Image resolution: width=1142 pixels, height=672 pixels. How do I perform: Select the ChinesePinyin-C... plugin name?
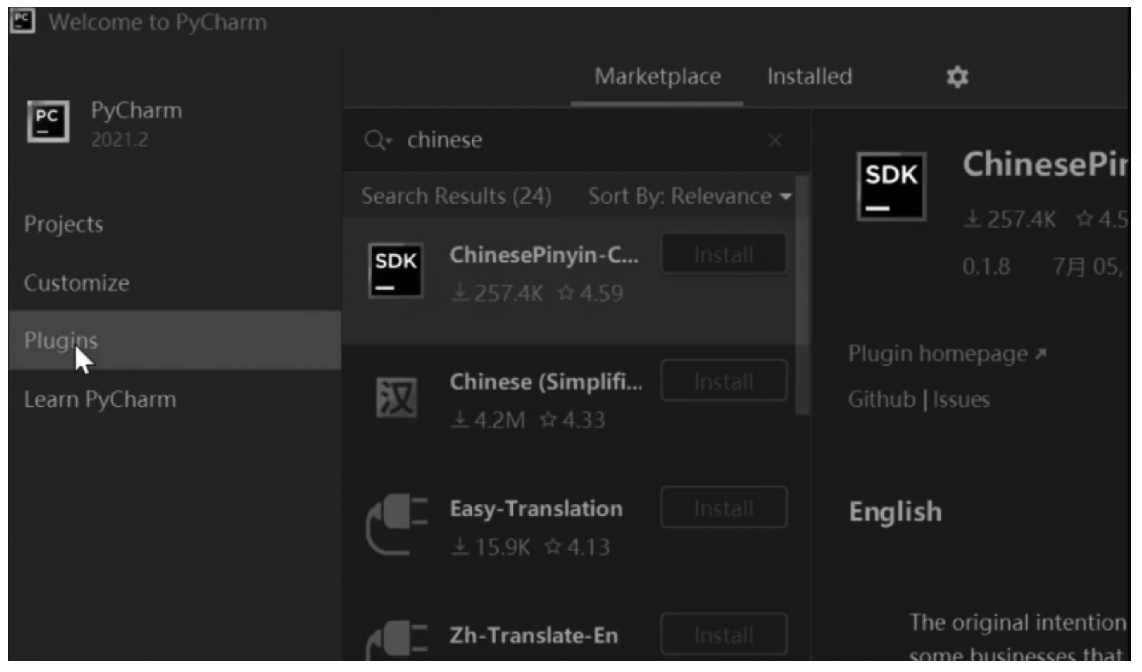[544, 255]
